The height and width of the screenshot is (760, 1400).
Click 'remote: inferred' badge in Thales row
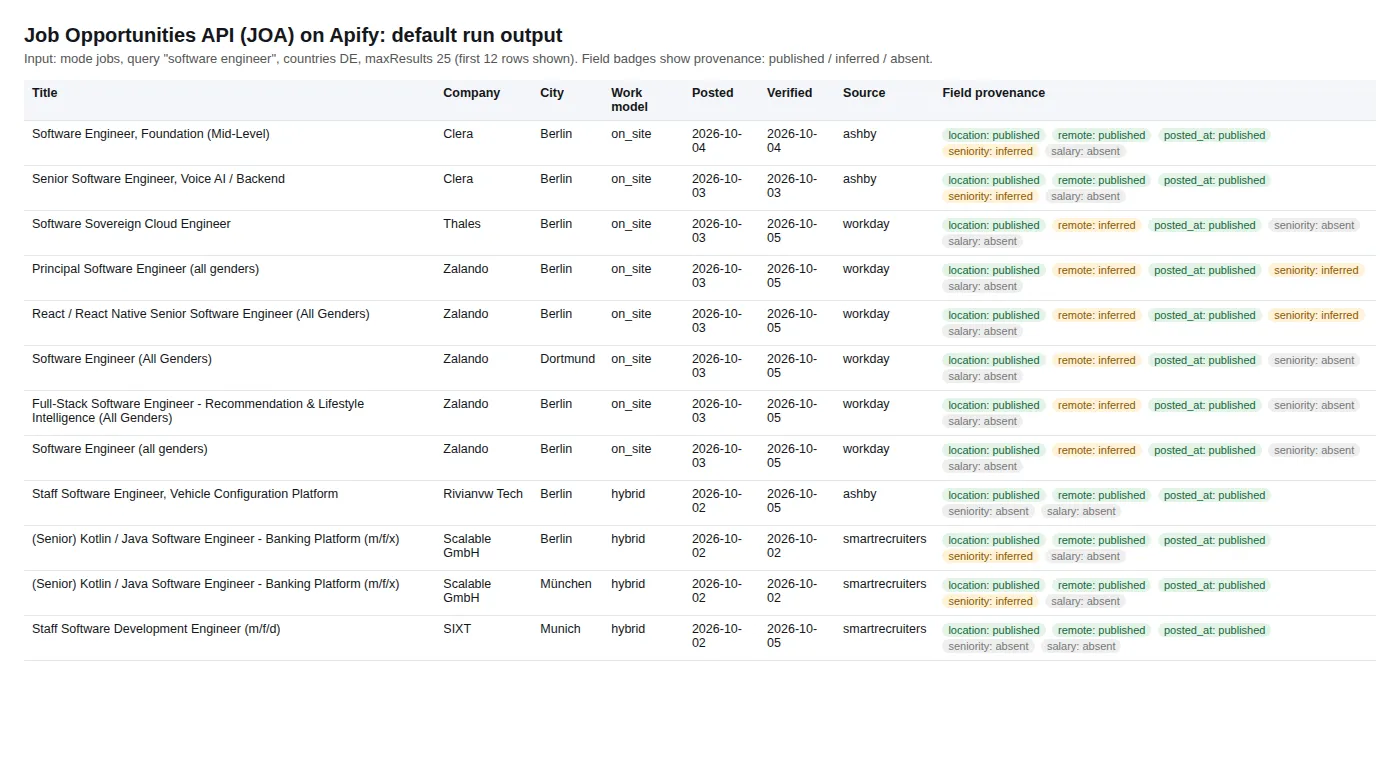point(1097,225)
